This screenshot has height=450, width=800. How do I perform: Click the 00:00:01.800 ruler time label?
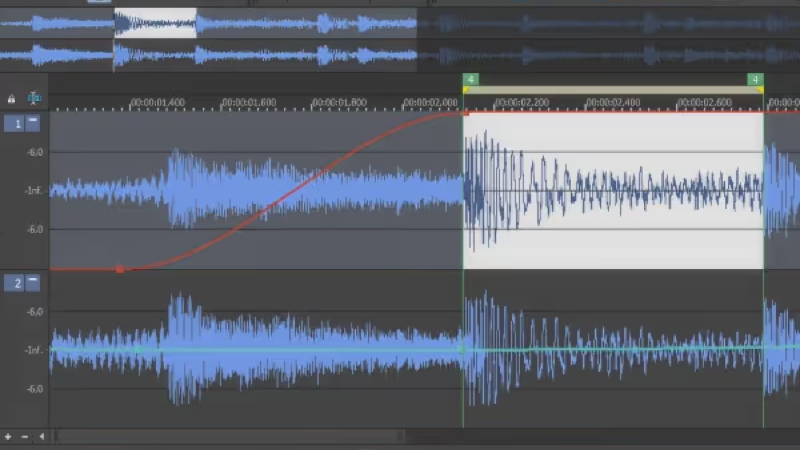pos(339,103)
